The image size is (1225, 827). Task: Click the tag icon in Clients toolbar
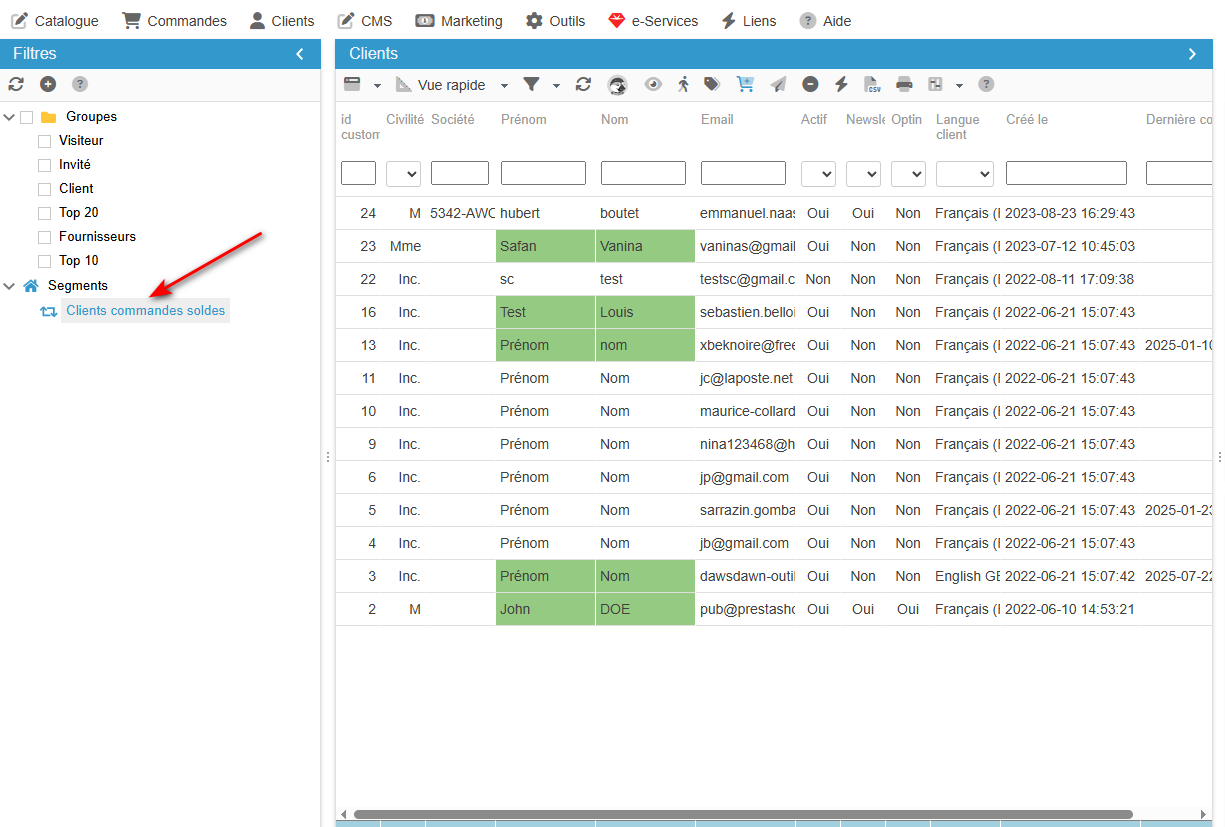[x=712, y=85]
